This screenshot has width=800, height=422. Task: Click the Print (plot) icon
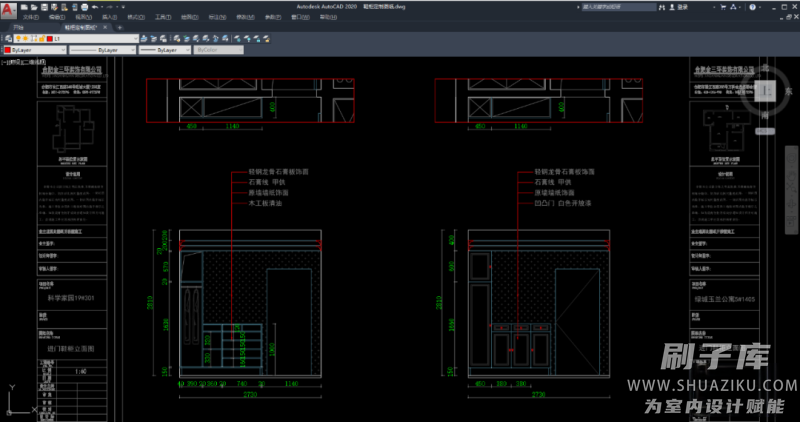(x=82, y=6)
